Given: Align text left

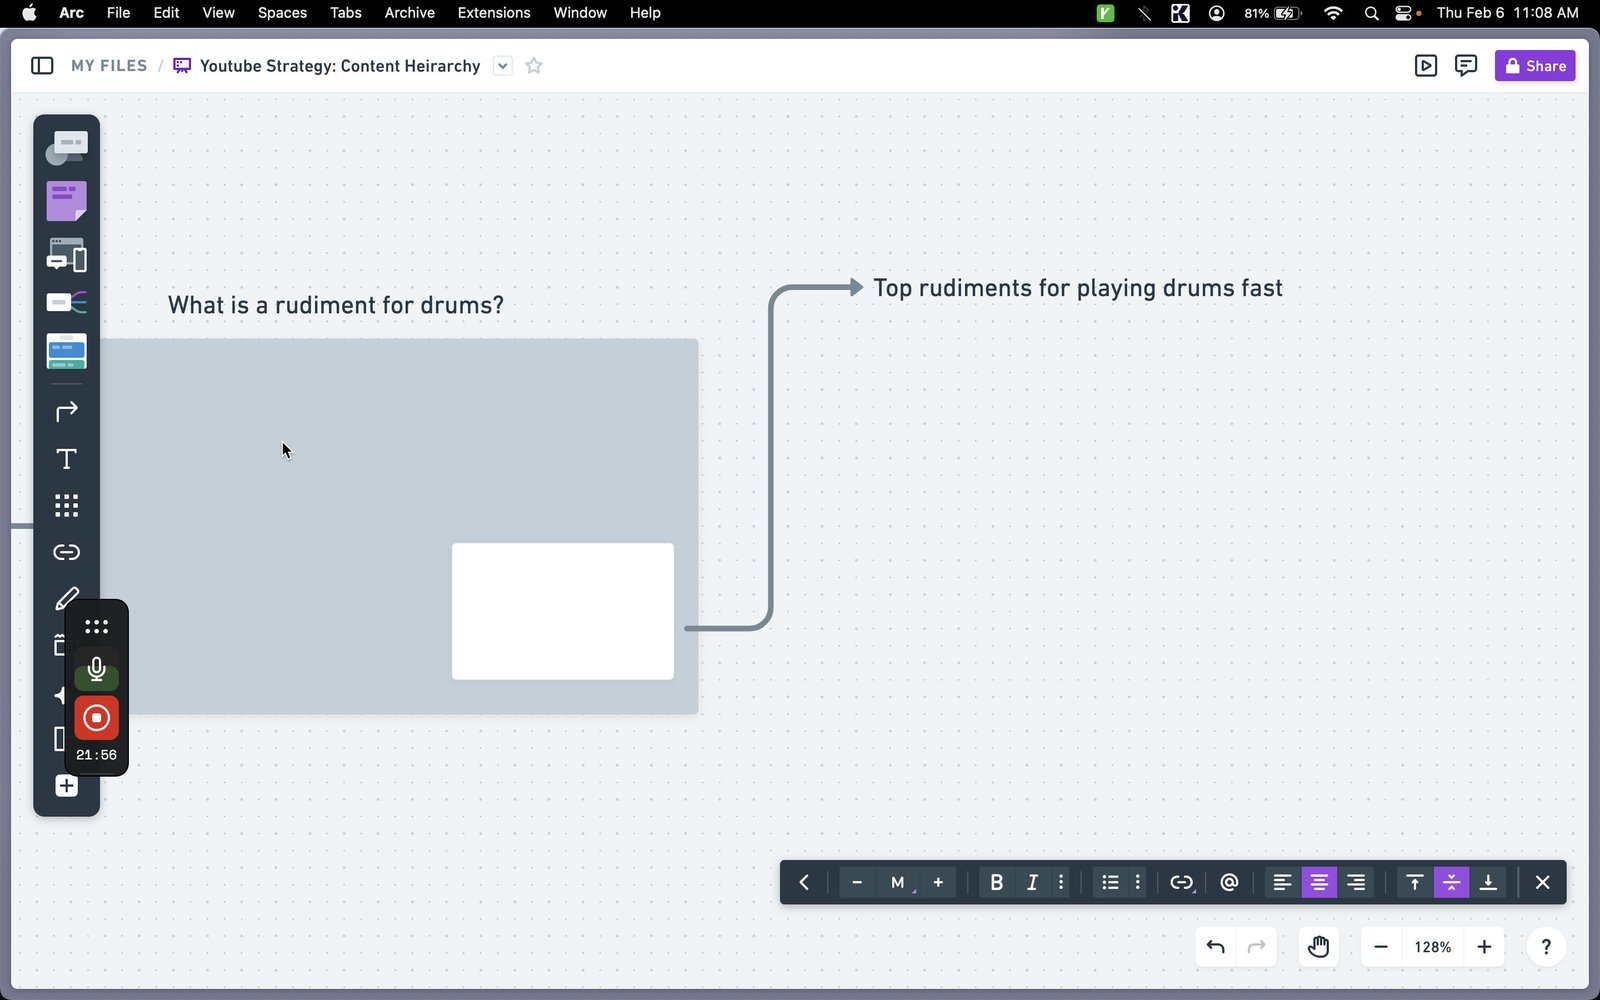Looking at the screenshot, I should (x=1282, y=882).
